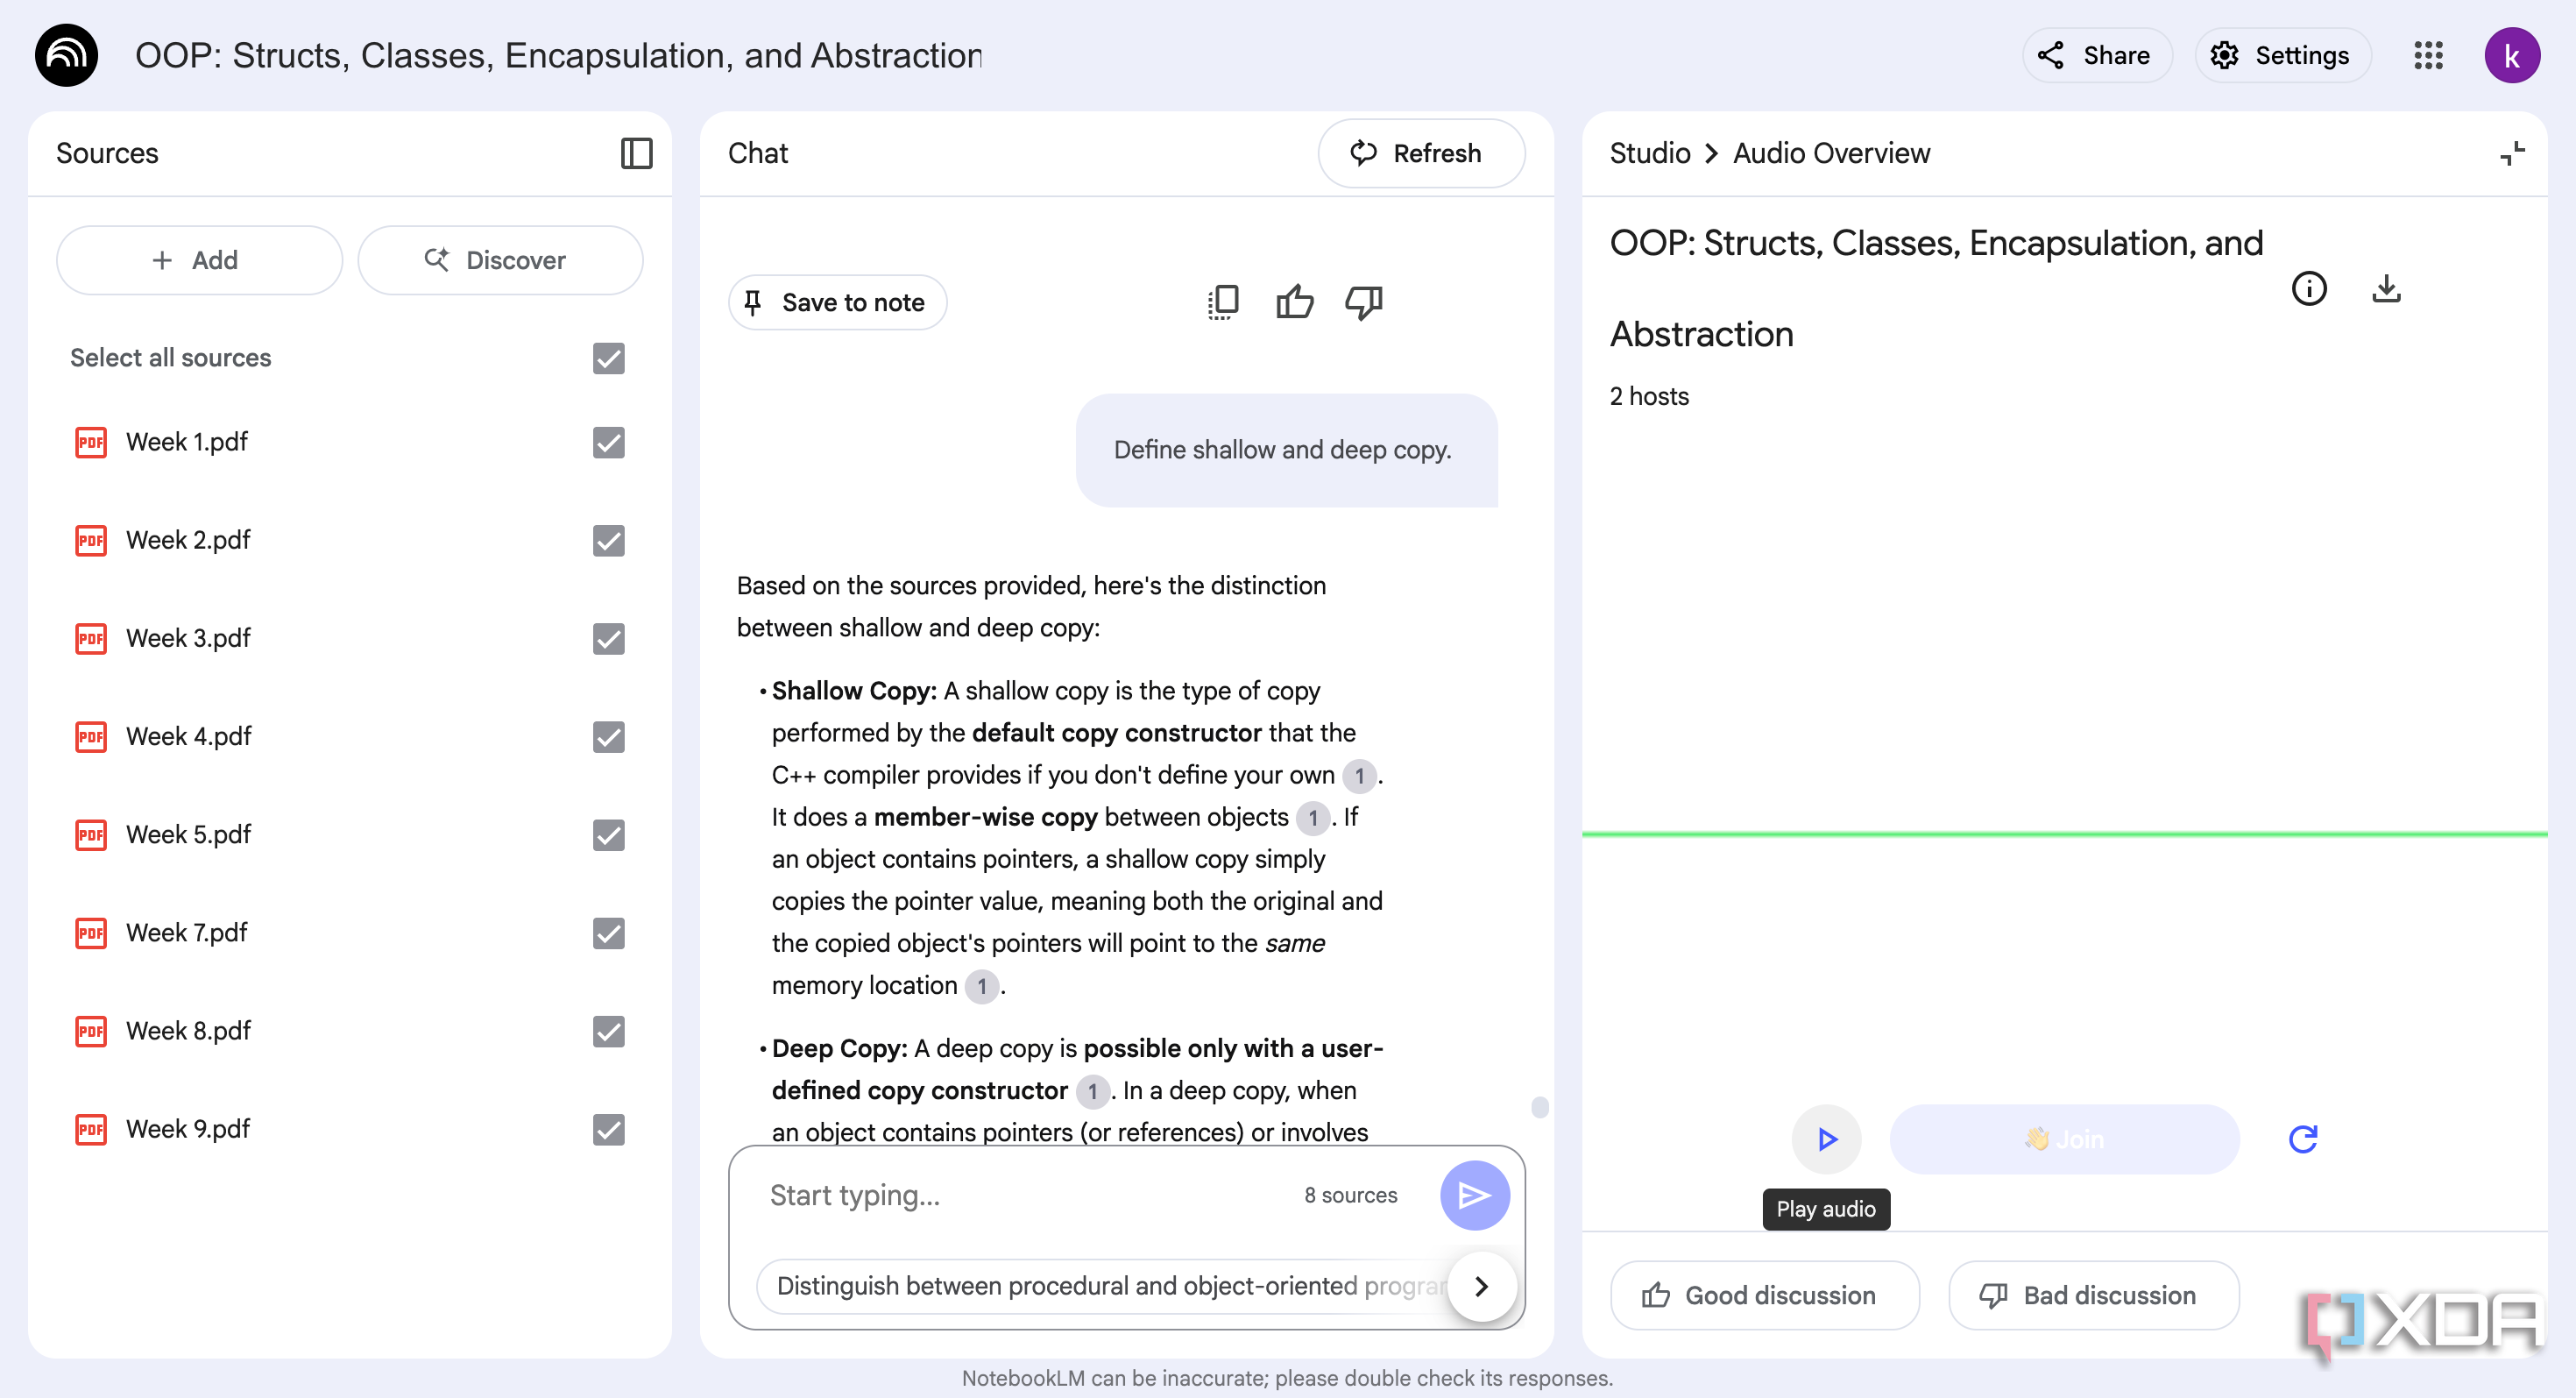The image size is (2576, 1398).
Task: Click the Add source button
Action: 199,260
